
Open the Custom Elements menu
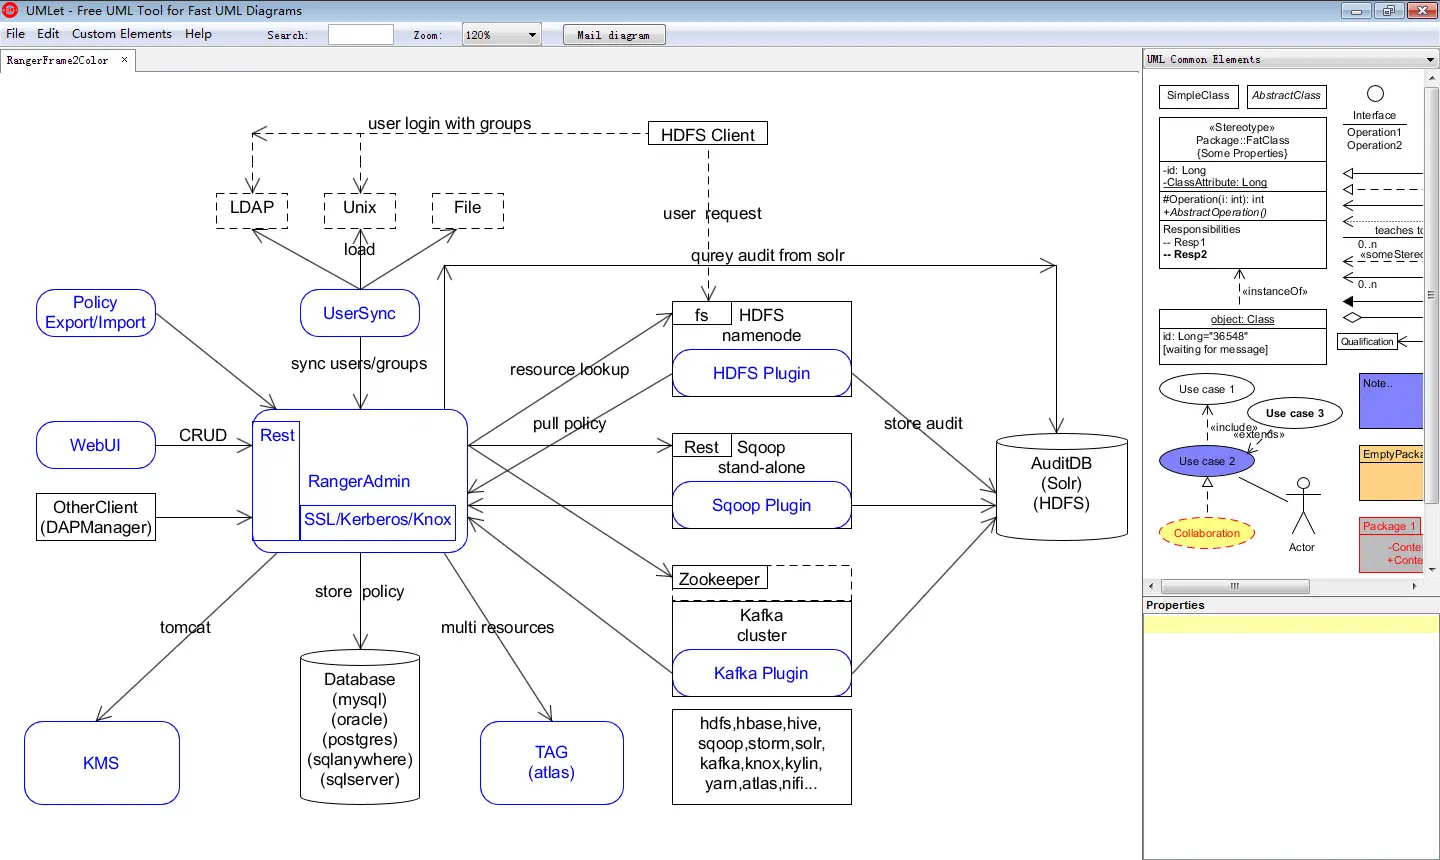(122, 34)
